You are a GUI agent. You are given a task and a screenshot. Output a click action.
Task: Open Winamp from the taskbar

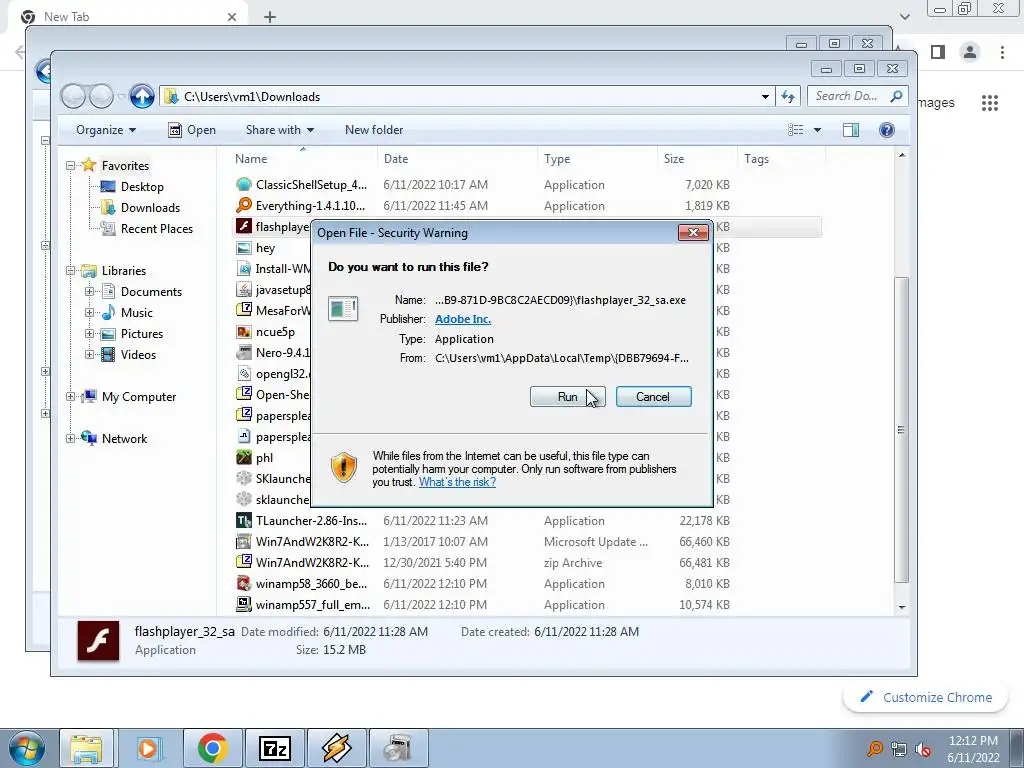click(x=336, y=748)
